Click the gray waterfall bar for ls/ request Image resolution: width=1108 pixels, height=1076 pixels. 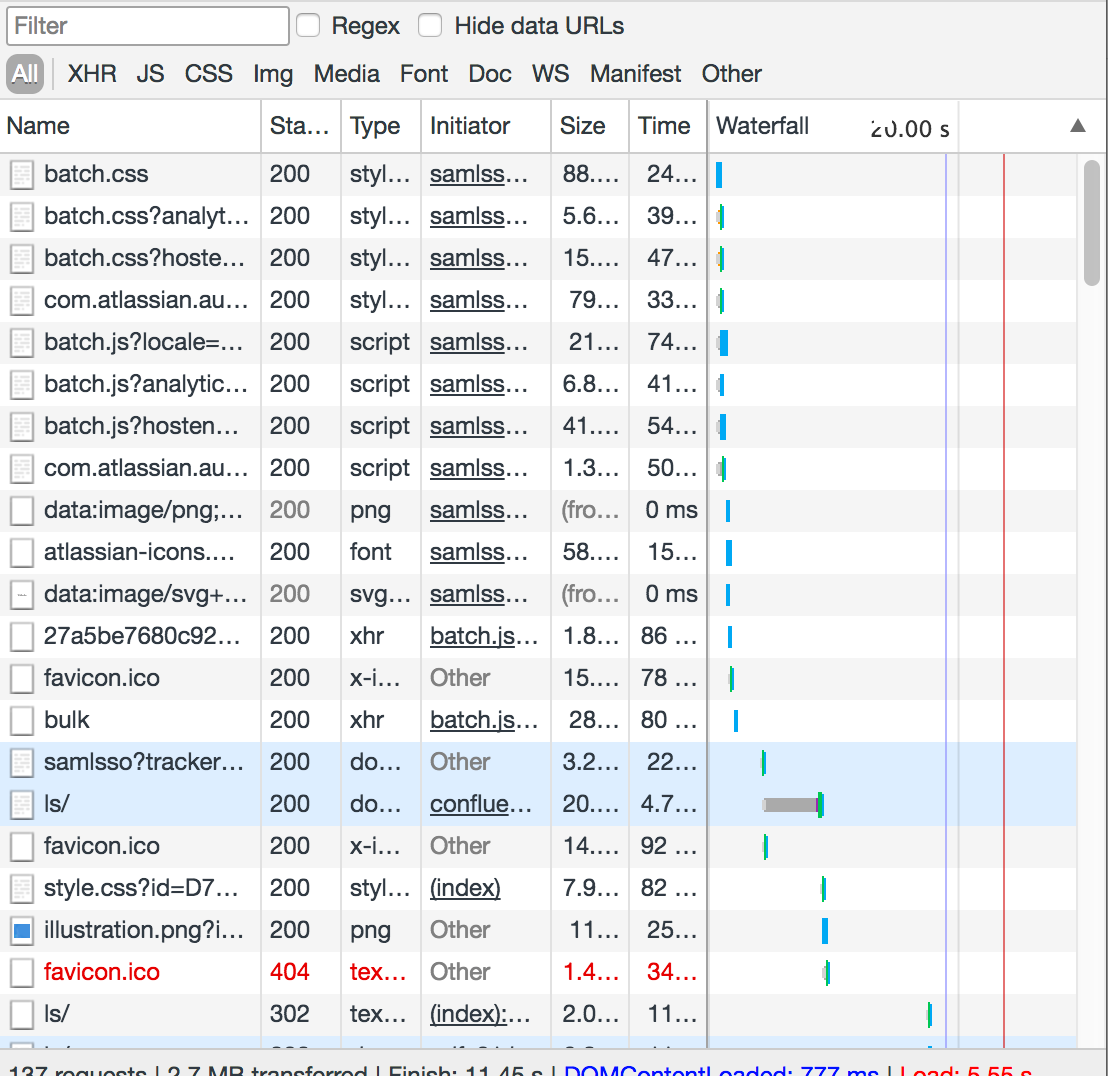point(790,805)
